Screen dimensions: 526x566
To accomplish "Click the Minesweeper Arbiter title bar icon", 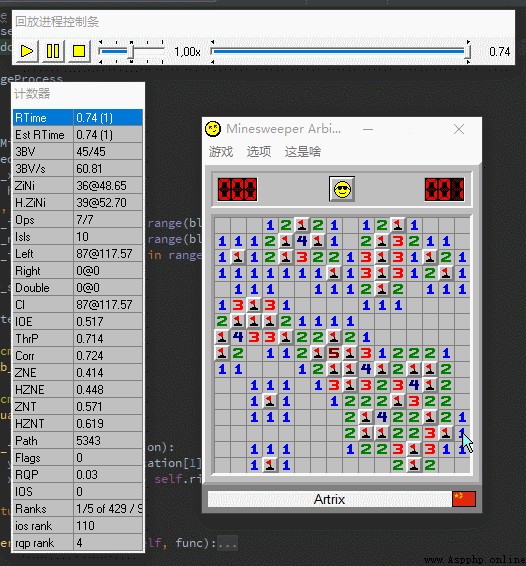I will (213, 129).
